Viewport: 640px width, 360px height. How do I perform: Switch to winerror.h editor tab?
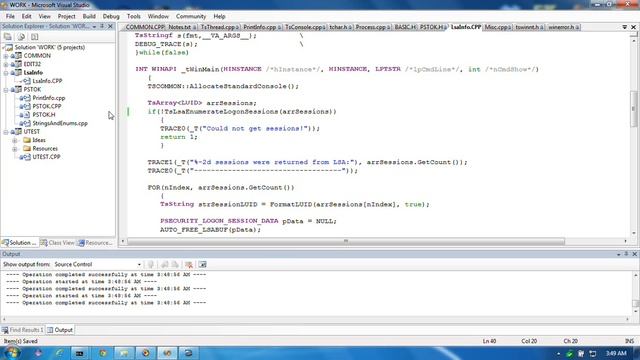coord(563,27)
